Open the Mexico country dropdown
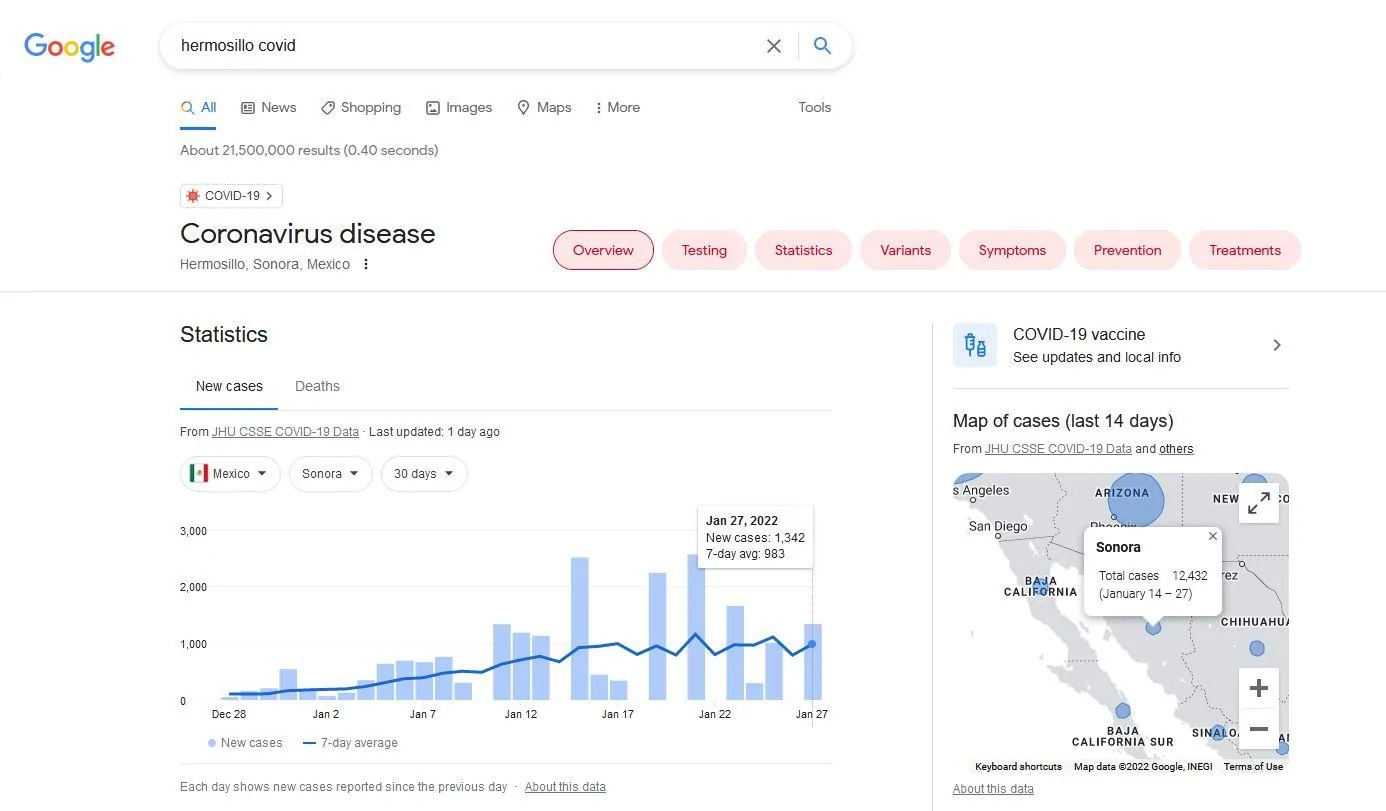 point(230,474)
